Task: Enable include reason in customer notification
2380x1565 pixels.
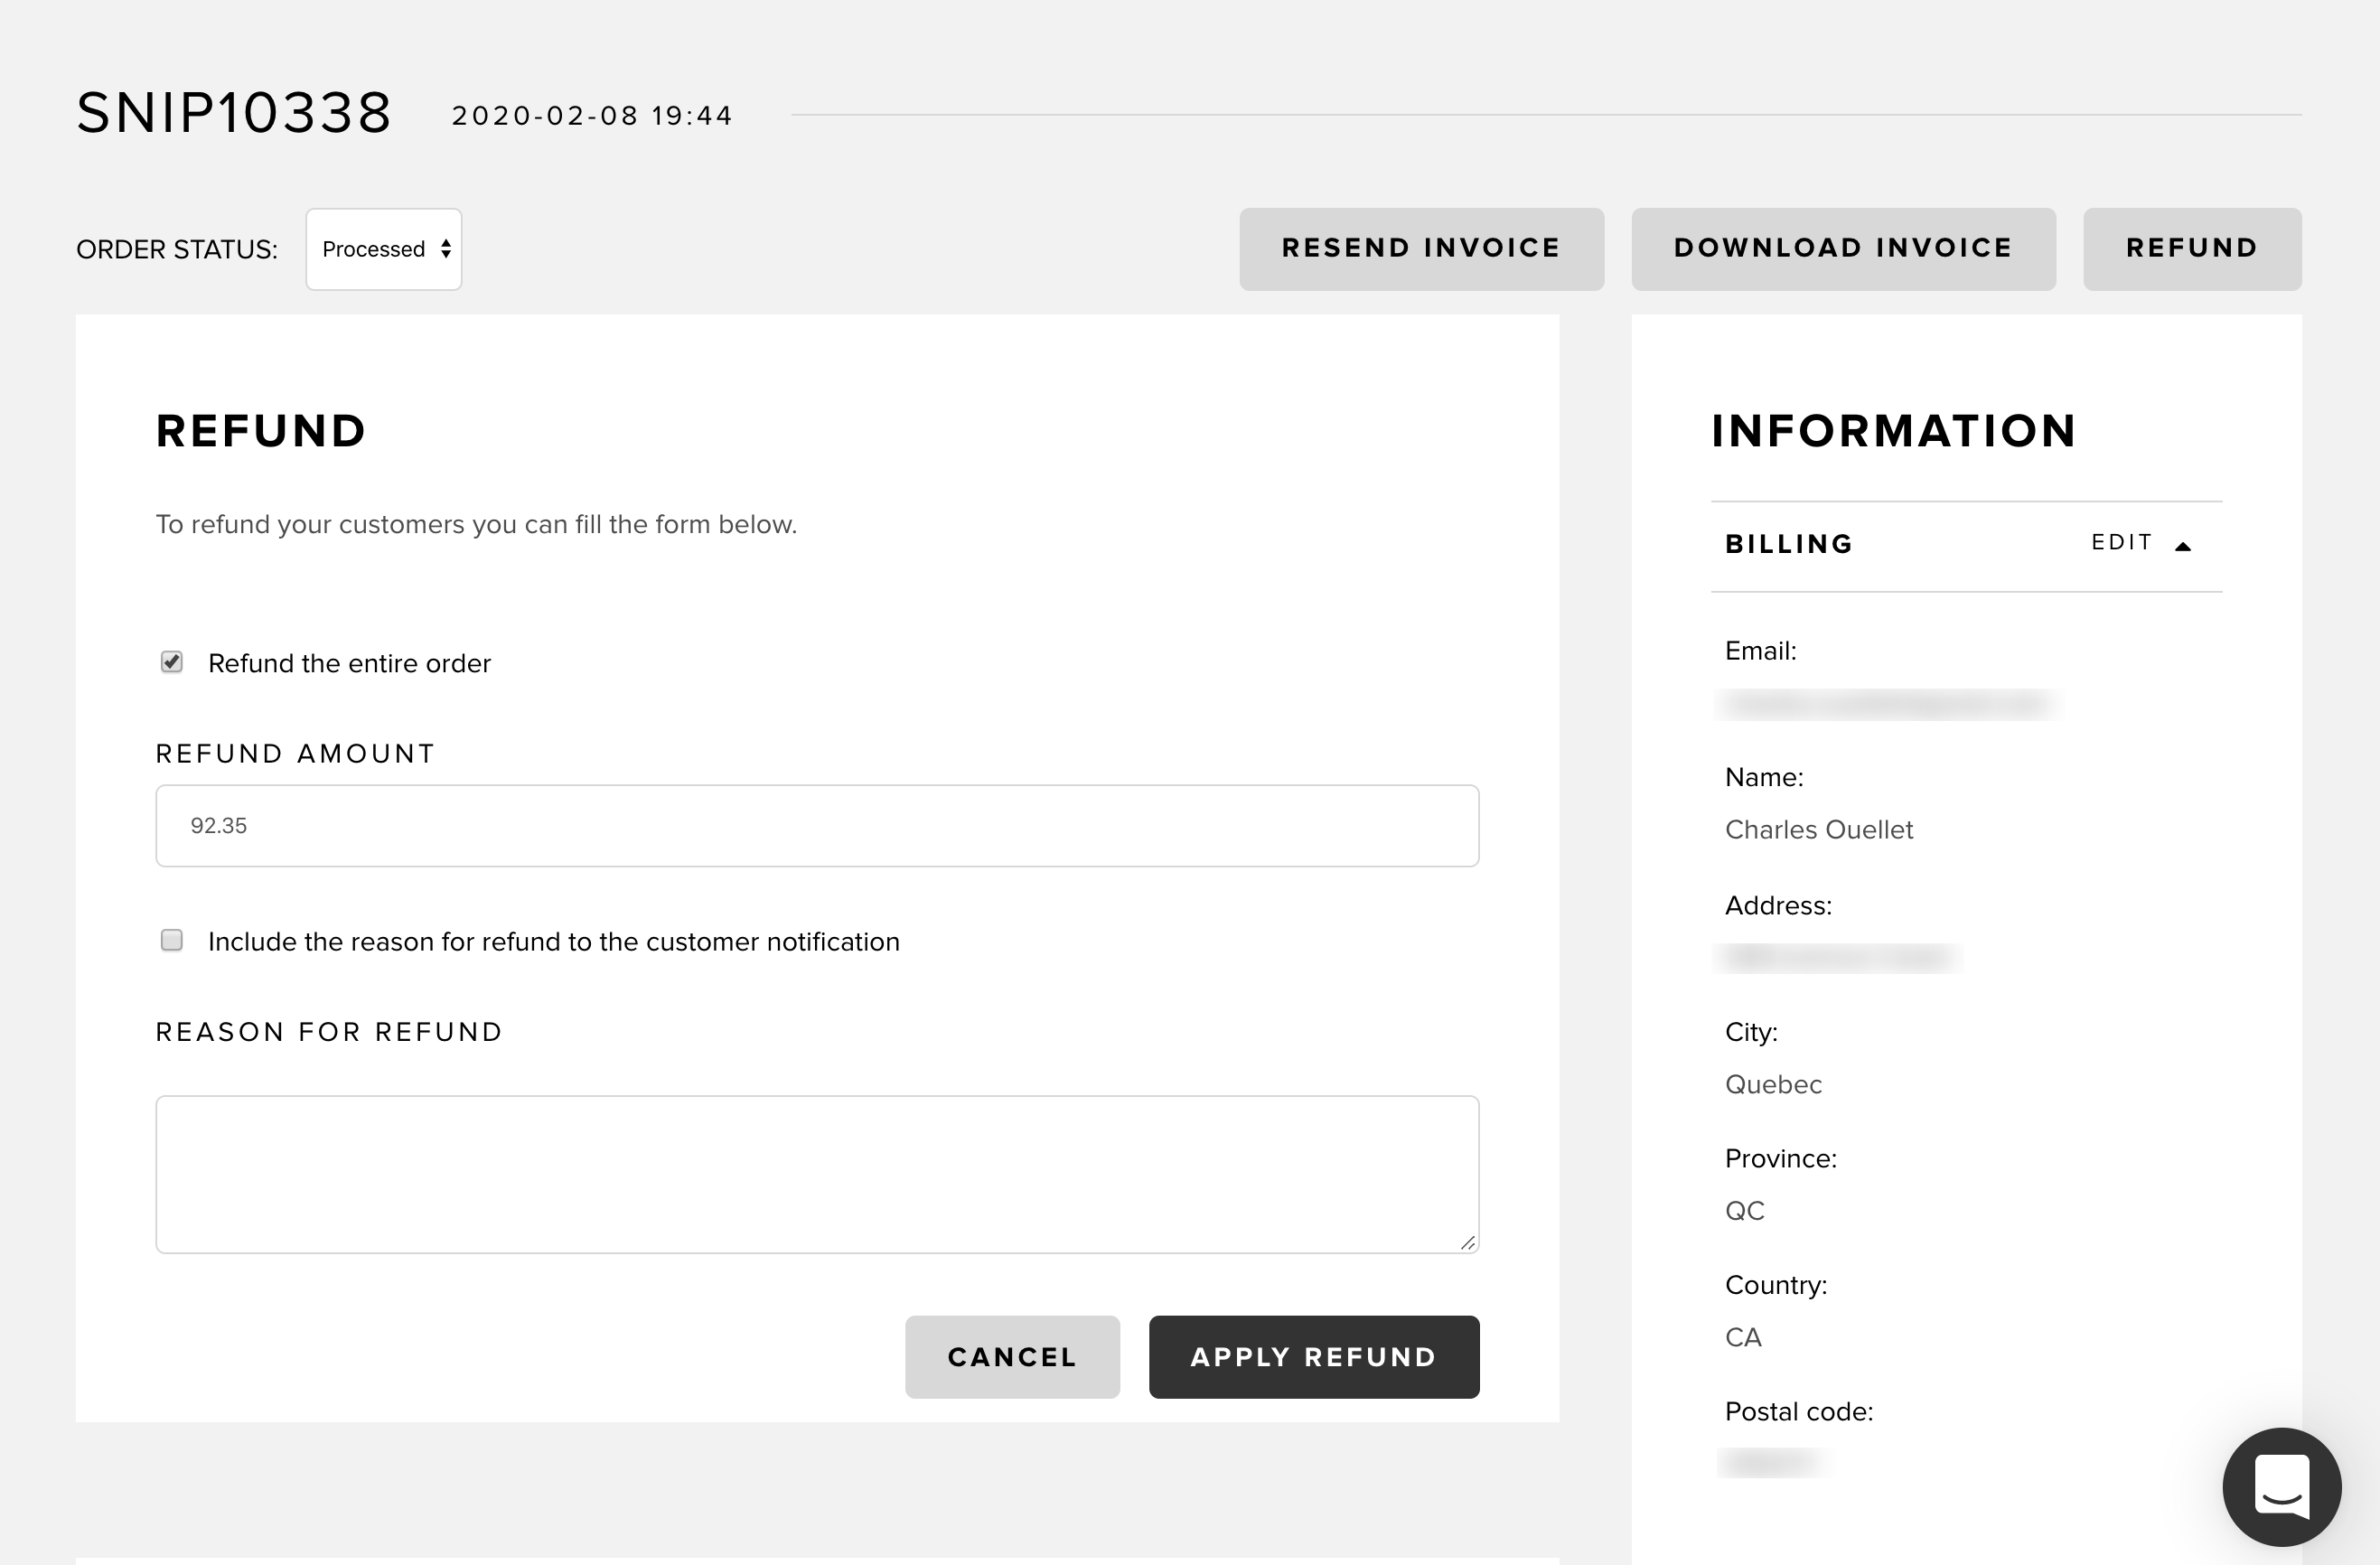Action: click(x=172, y=940)
